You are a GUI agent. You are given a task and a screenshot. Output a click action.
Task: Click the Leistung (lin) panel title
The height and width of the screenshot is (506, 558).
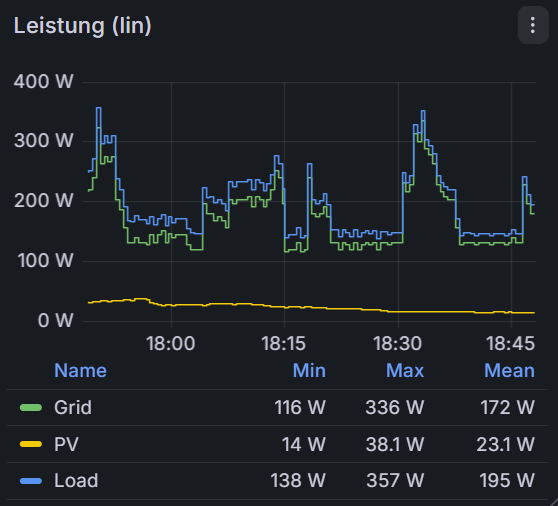coord(83,26)
